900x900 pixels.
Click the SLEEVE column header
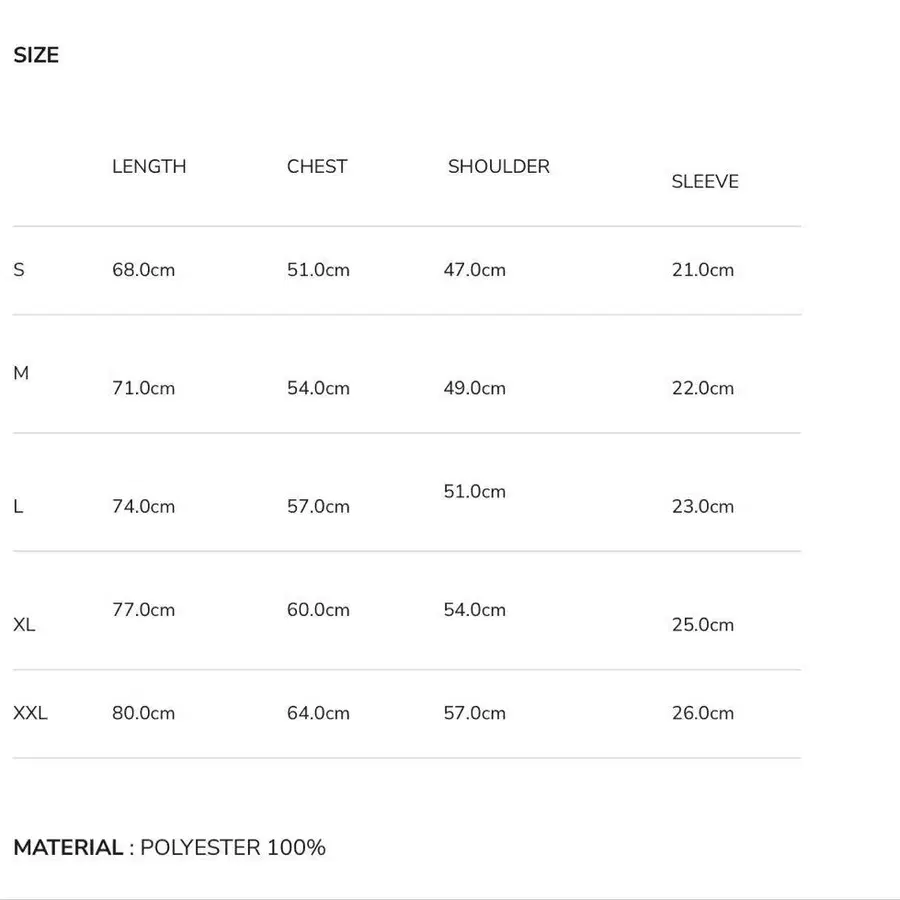pyautogui.click(x=704, y=181)
